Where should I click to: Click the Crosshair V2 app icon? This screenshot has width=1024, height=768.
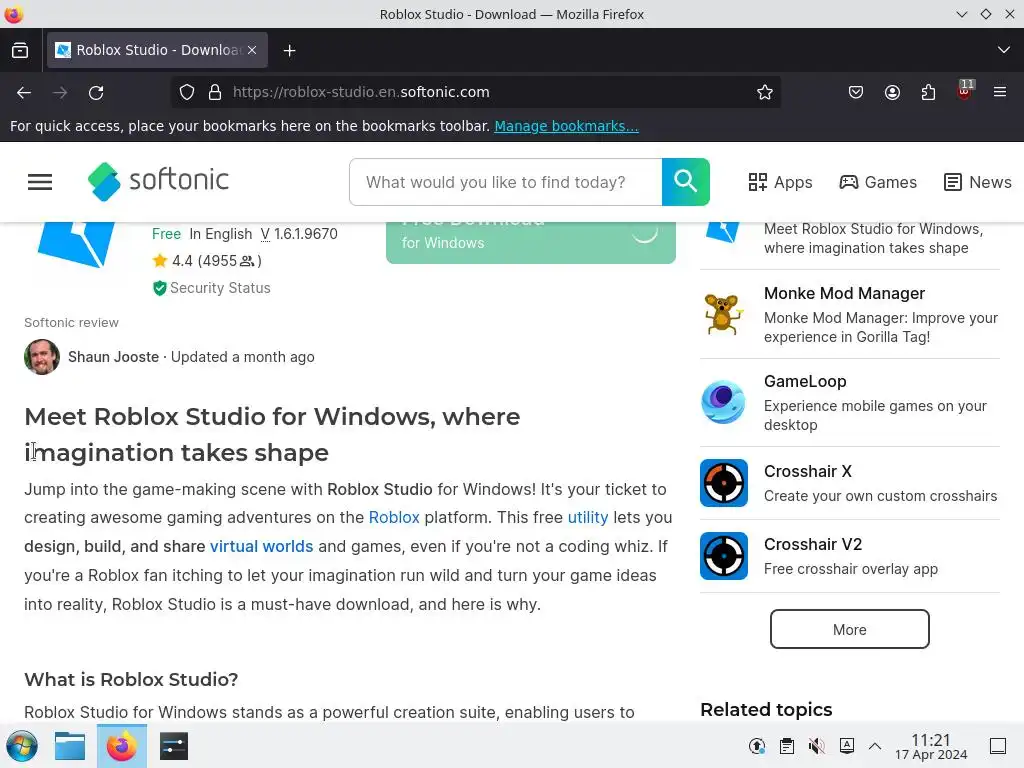pyautogui.click(x=724, y=556)
